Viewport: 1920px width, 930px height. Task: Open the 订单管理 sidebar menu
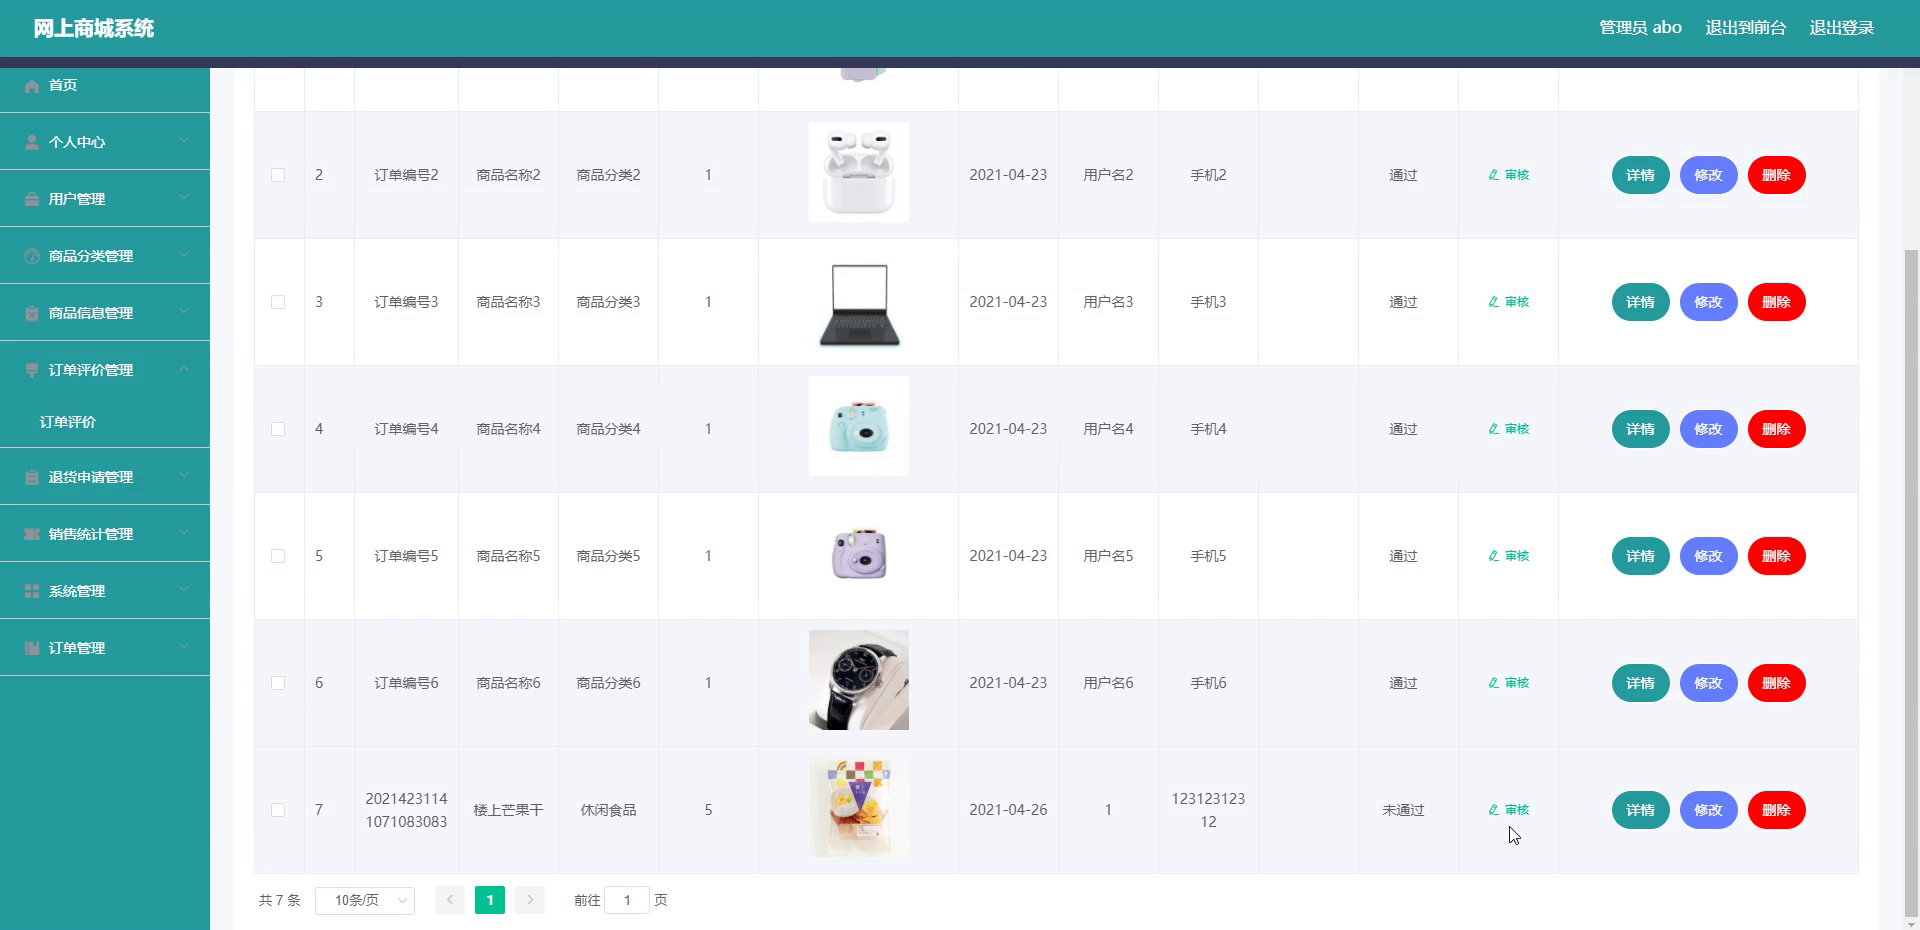pos(77,648)
